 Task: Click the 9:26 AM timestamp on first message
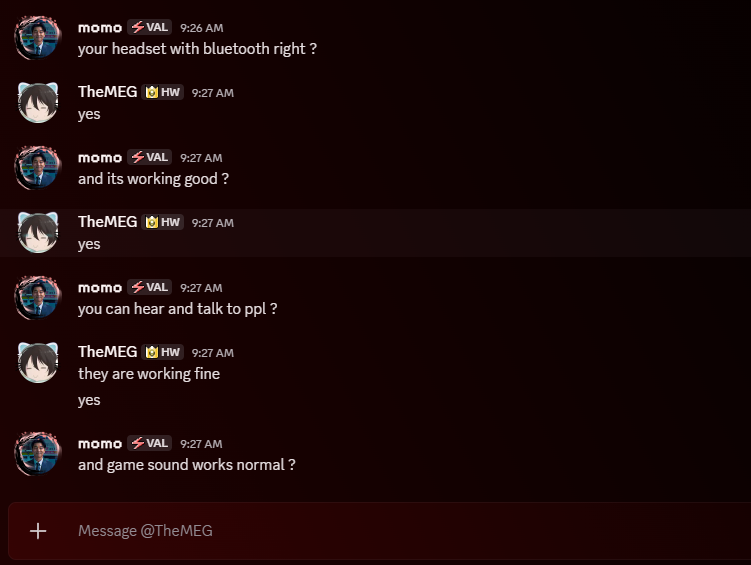(202, 28)
